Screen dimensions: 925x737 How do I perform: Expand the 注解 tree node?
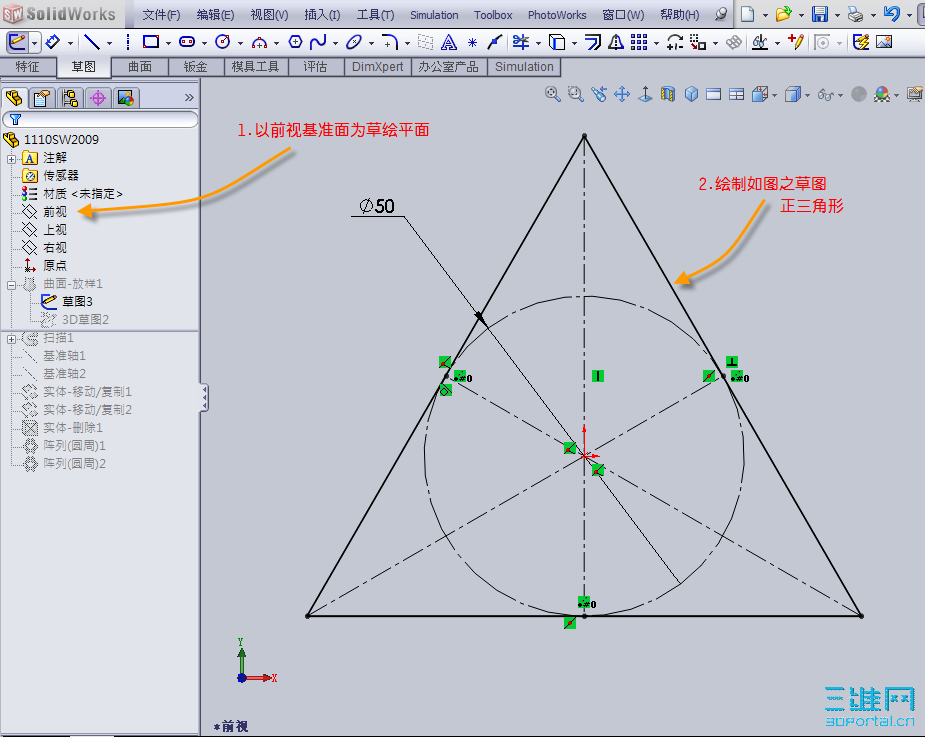[x=11, y=159]
